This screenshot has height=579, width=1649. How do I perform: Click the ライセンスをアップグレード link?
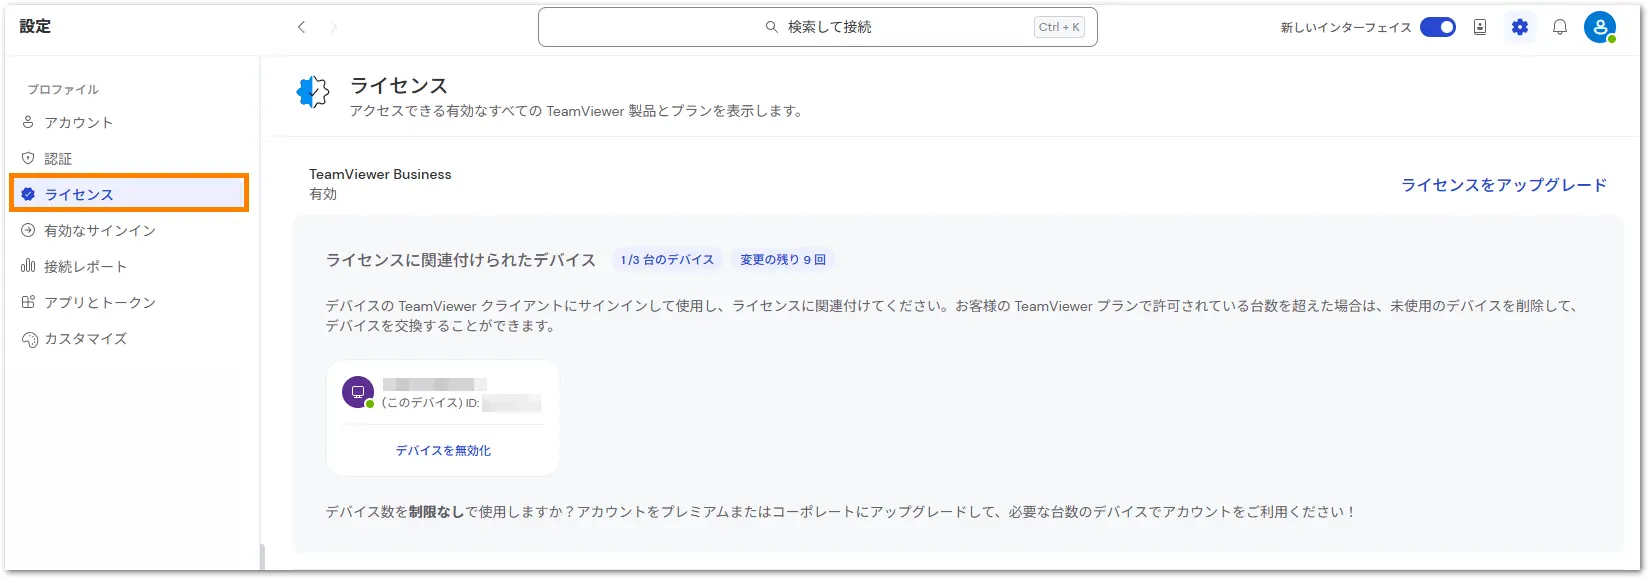(1504, 185)
